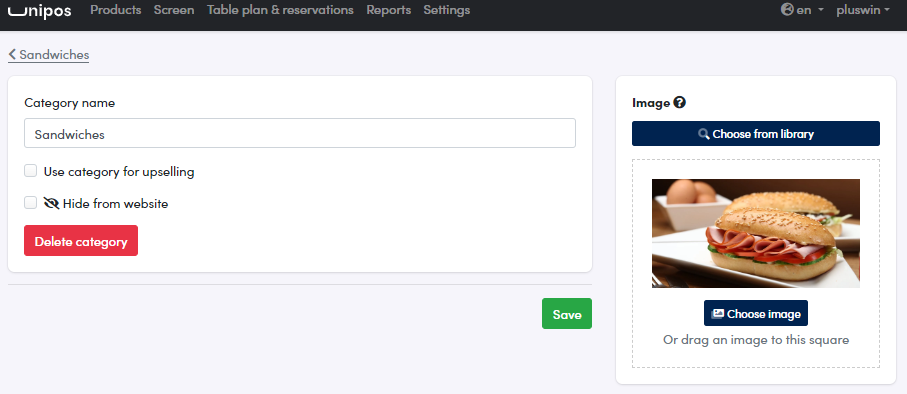Viewport: 907px width, 394px height.
Task: Tick the Hide from website checkbox
Action: point(31,202)
